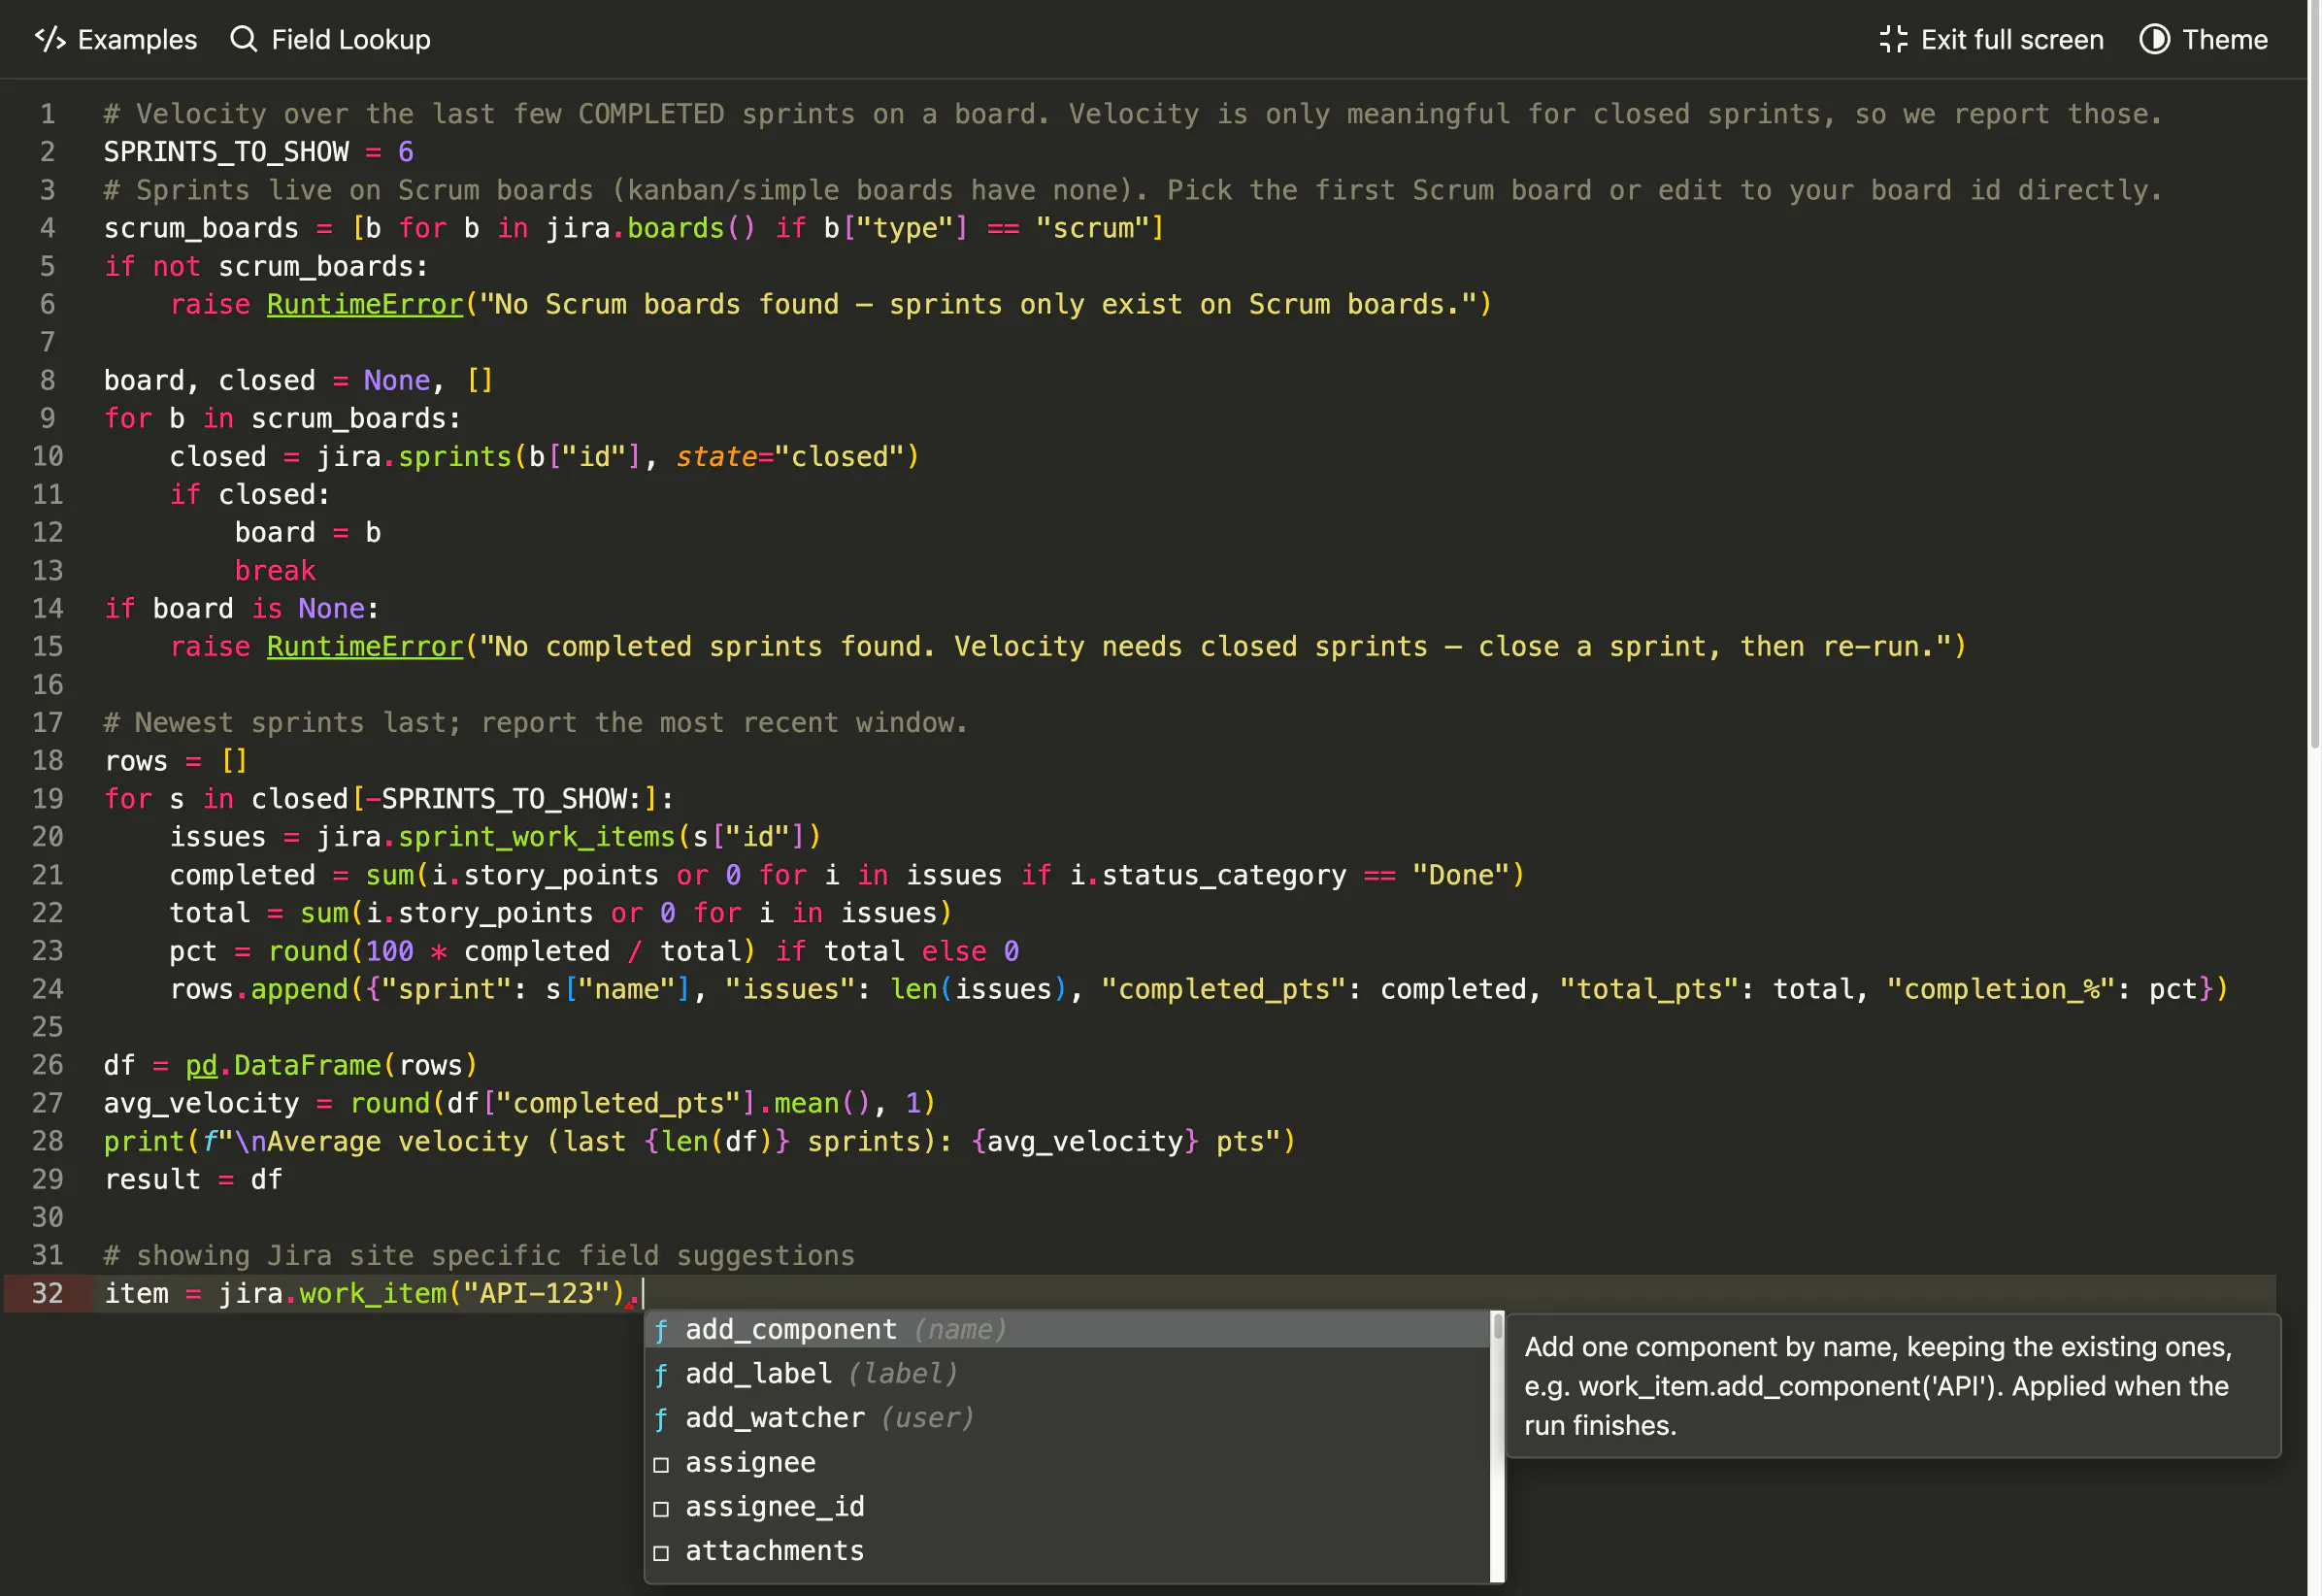Click "completed_pts" string on line 27
The image size is (2322, 1596).
(619, 1104)
